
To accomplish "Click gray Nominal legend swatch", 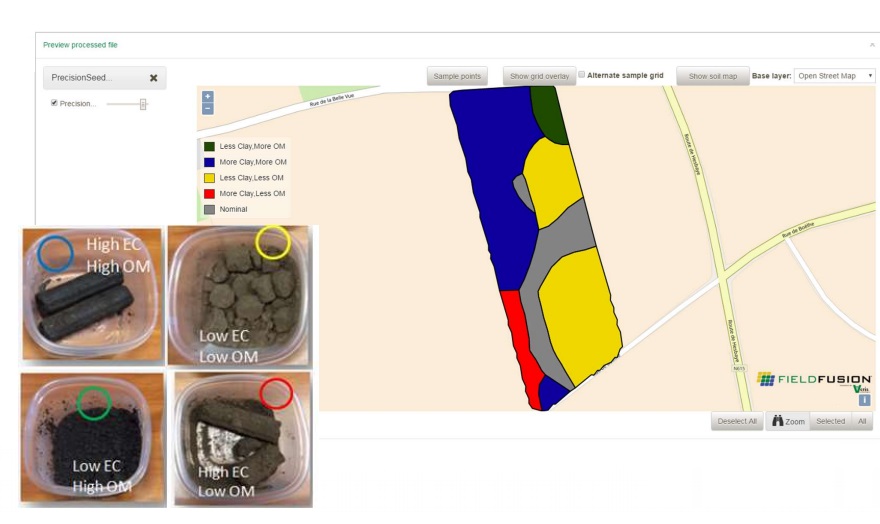I will click(209, 209).
